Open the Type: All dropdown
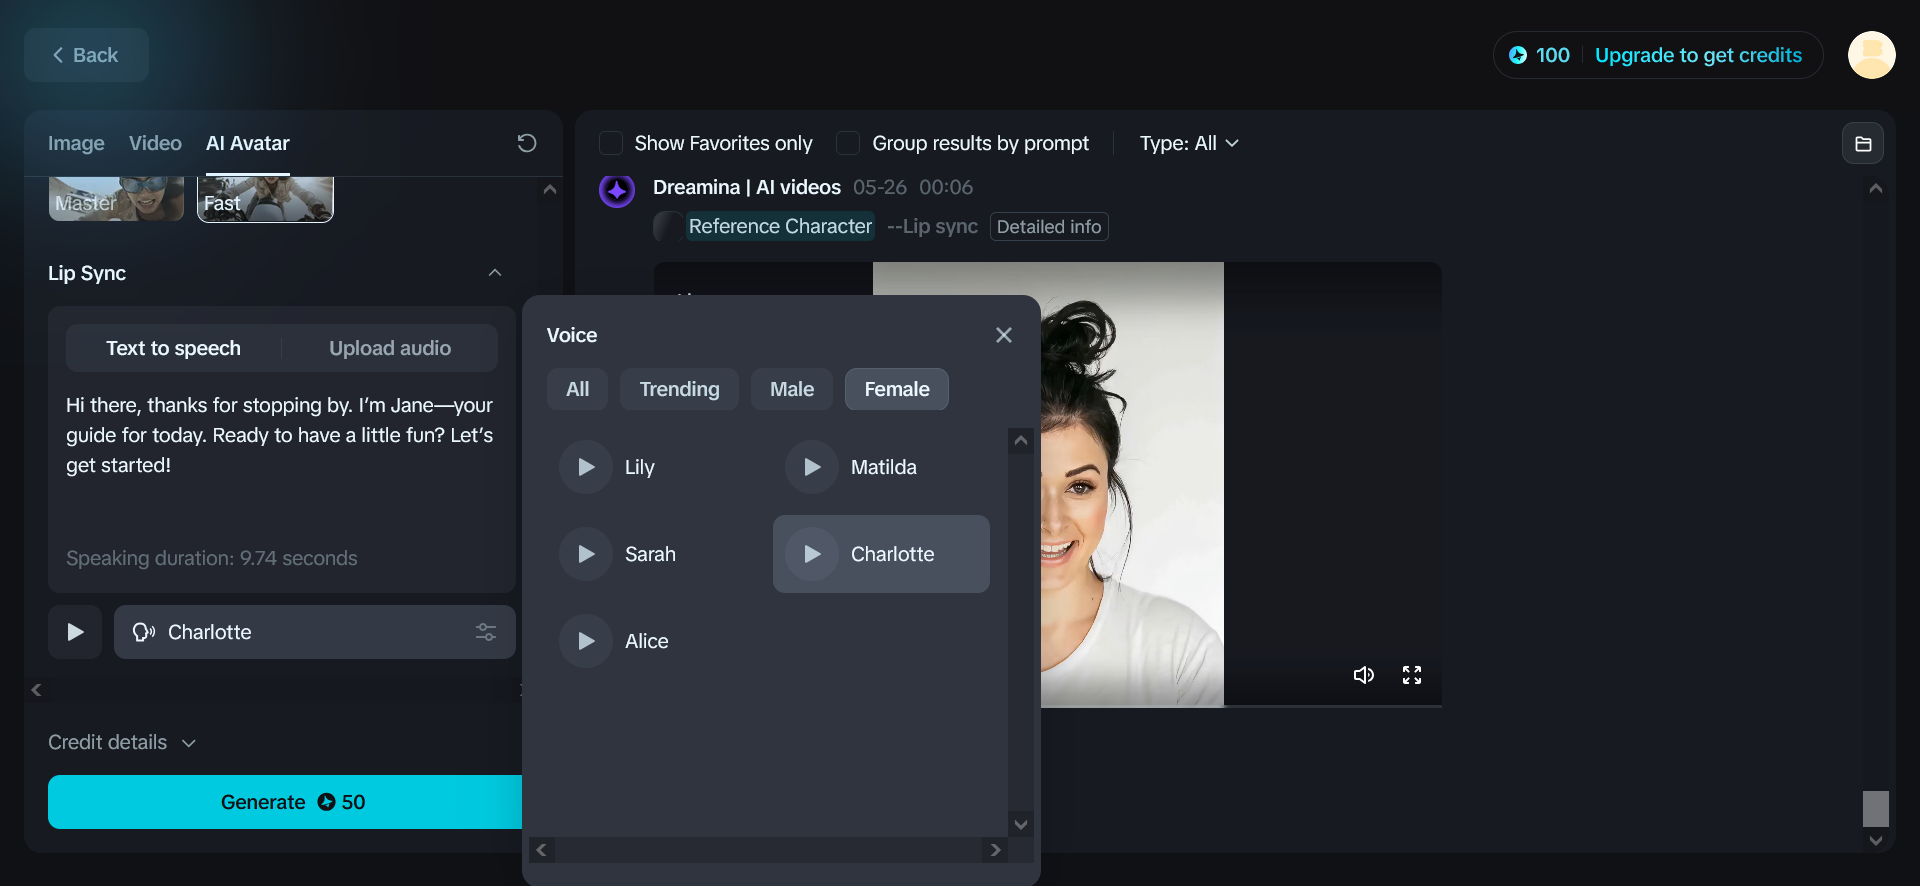 click(1189, 143)
